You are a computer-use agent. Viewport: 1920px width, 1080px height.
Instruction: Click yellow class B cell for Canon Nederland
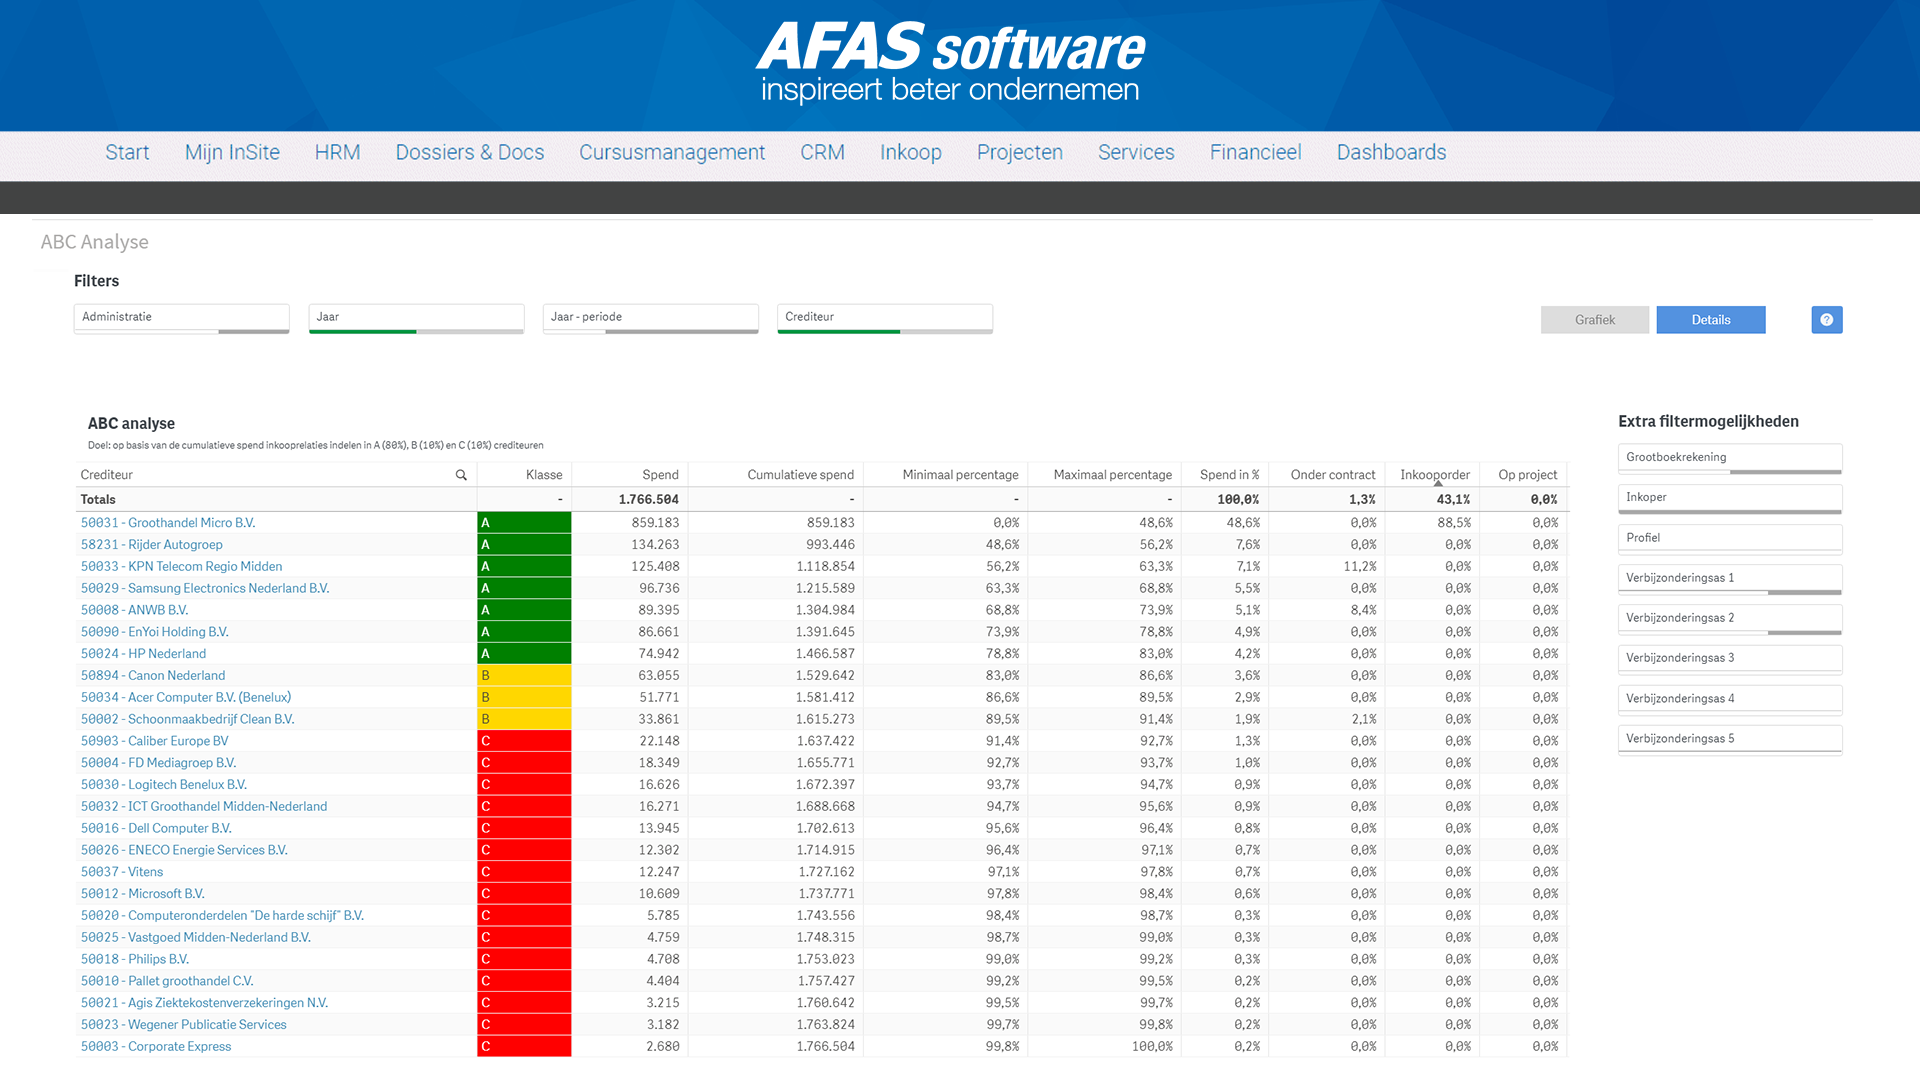524,676
